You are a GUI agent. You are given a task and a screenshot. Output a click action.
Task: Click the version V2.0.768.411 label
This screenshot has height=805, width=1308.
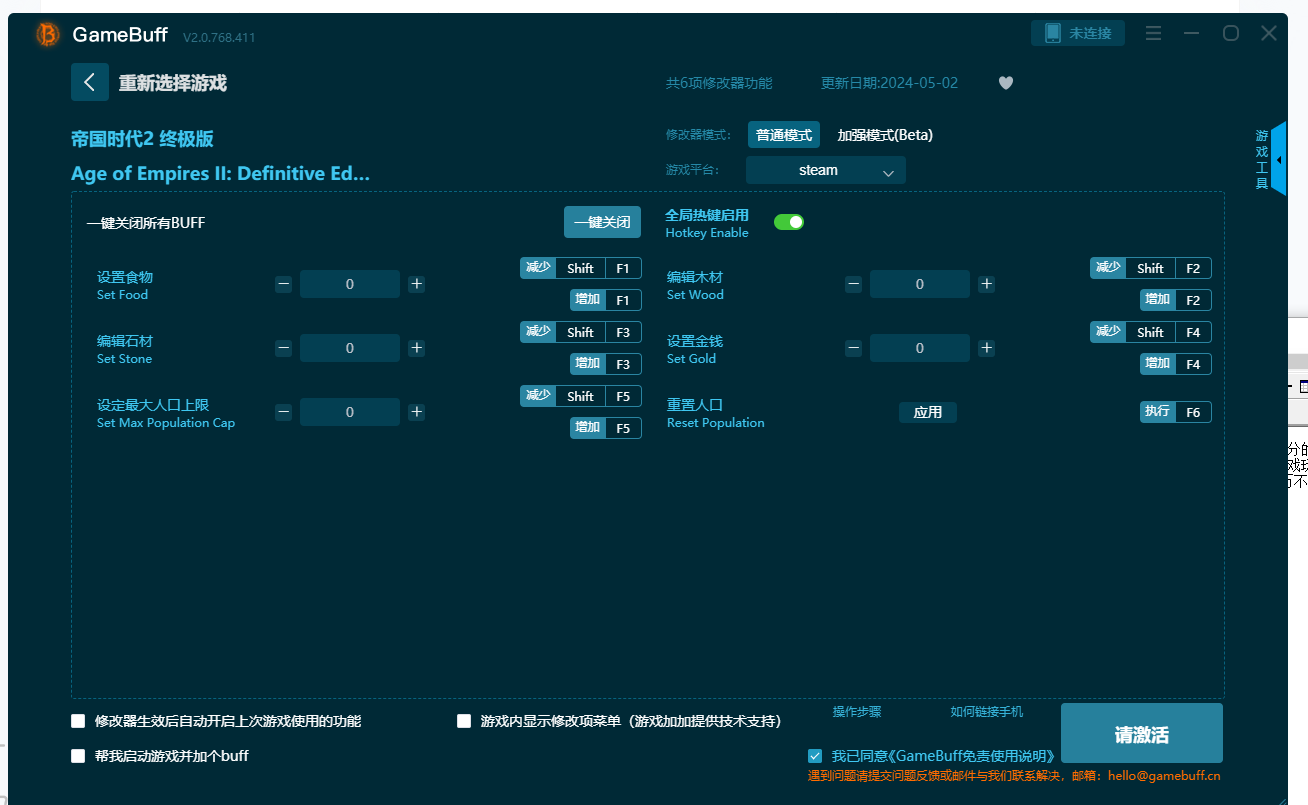point(219,37)
